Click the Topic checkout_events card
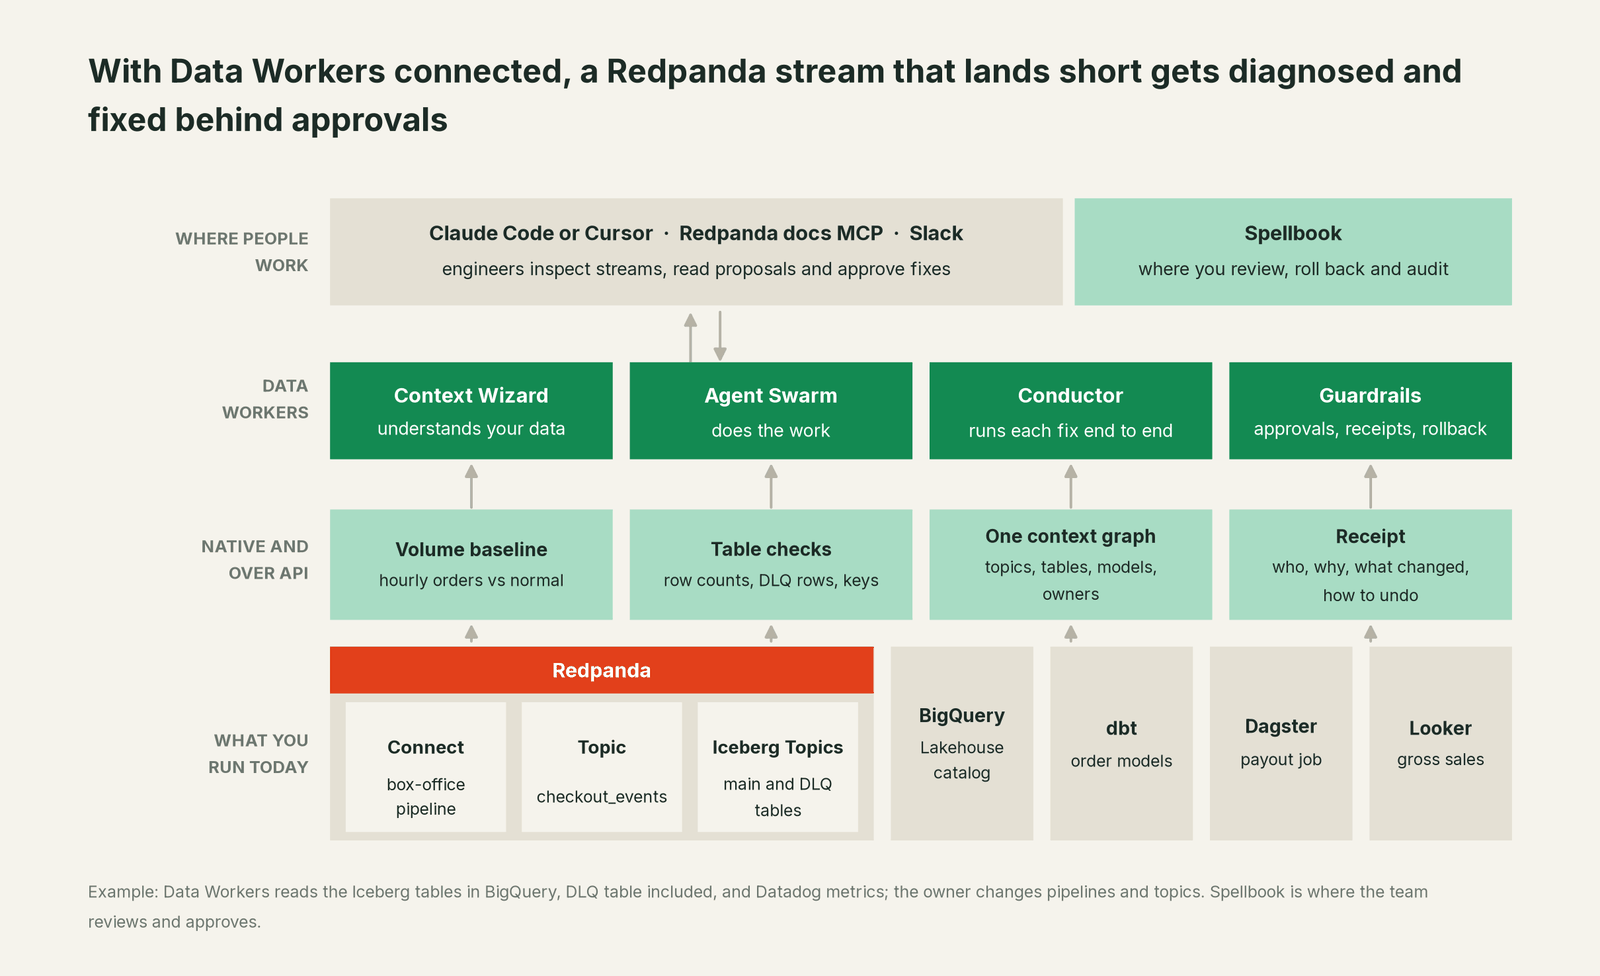1600x976 pixels. 602,767
